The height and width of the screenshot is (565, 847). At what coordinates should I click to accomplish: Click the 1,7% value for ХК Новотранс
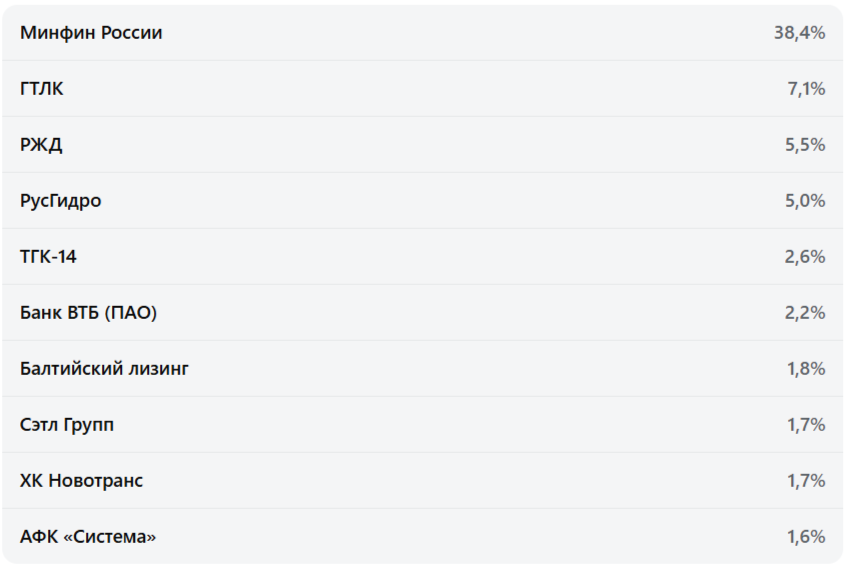point(806,481)
